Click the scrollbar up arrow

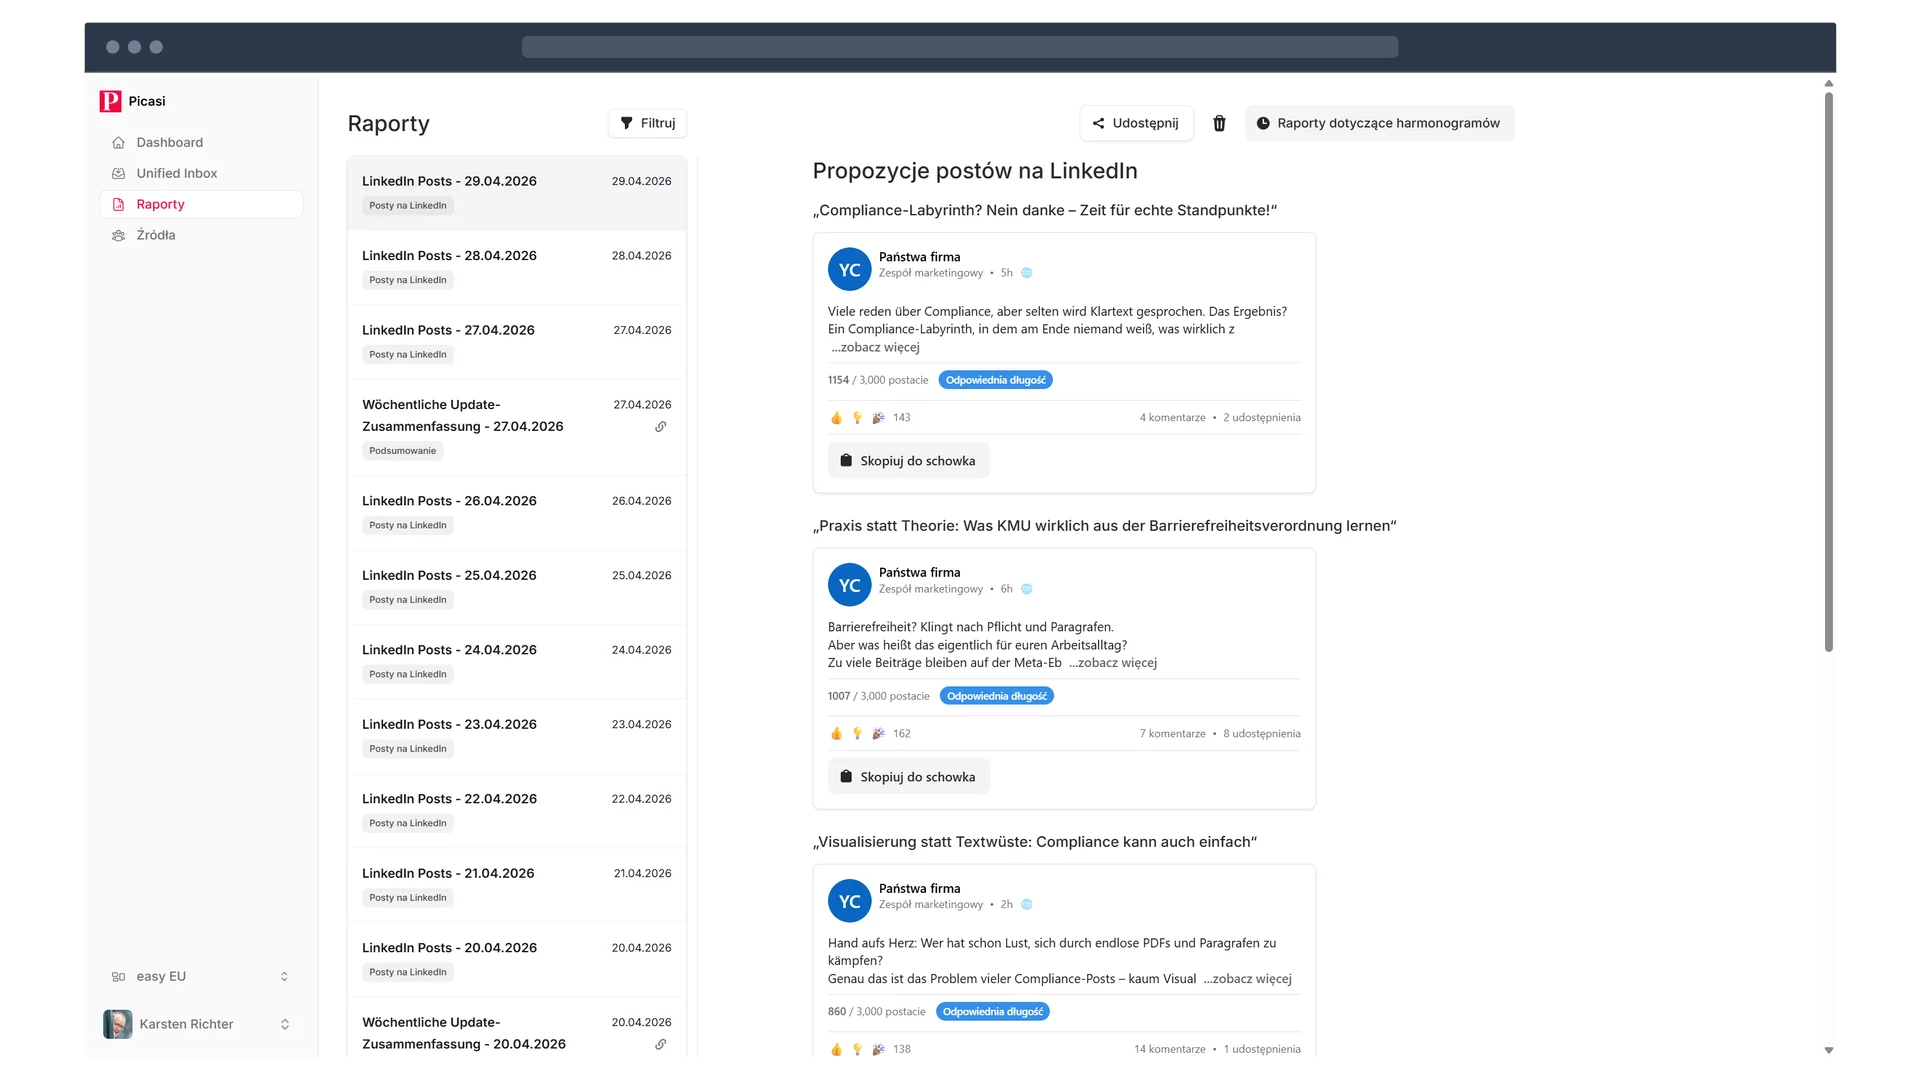click(x=1829, y=84)
